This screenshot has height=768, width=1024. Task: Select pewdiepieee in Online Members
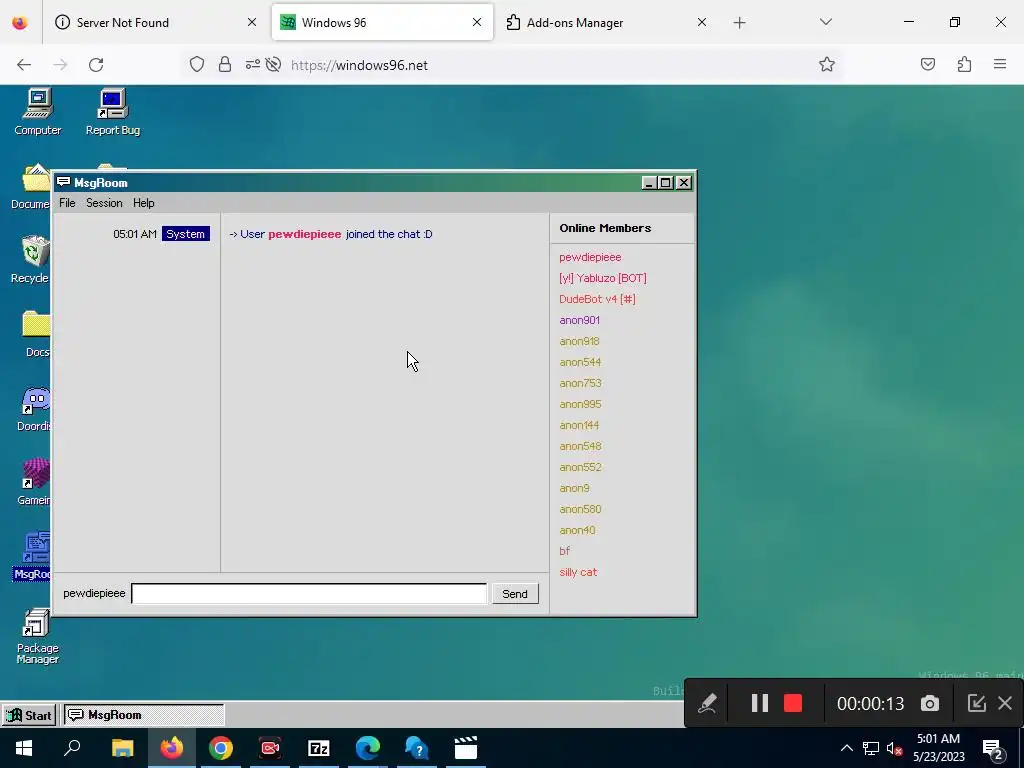coord(590,257)
